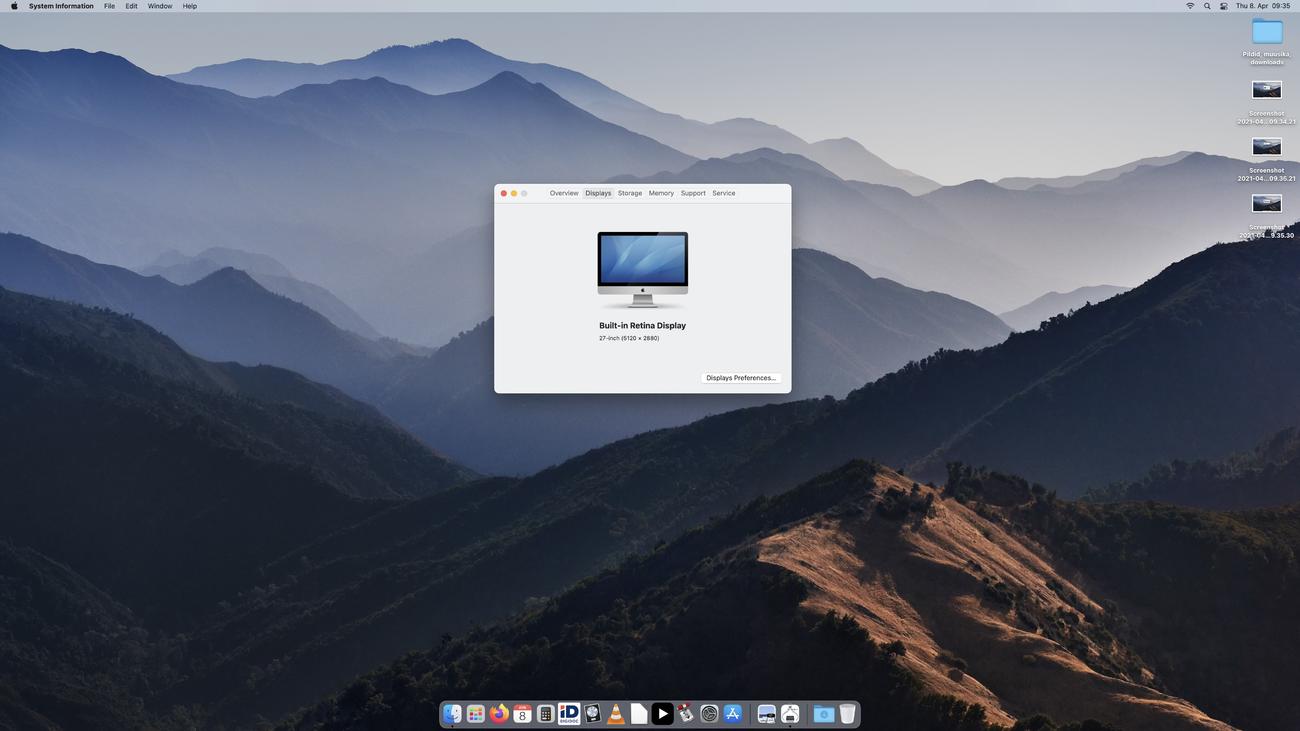Switch to the Memory tab

point(661,193)
